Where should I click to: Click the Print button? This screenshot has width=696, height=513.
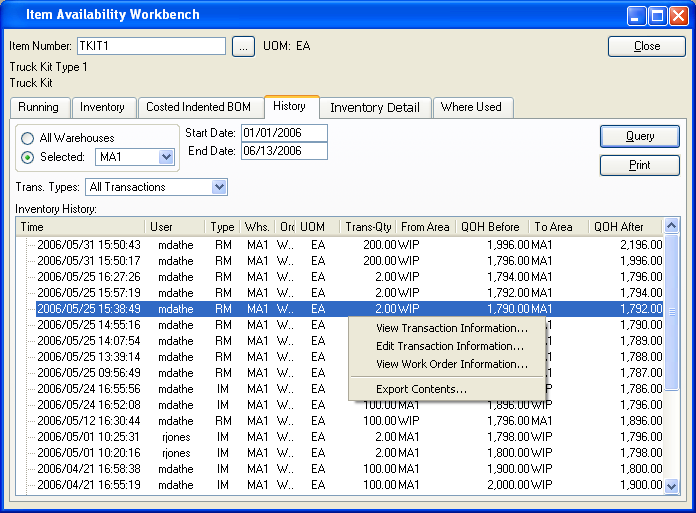point(640,165)
